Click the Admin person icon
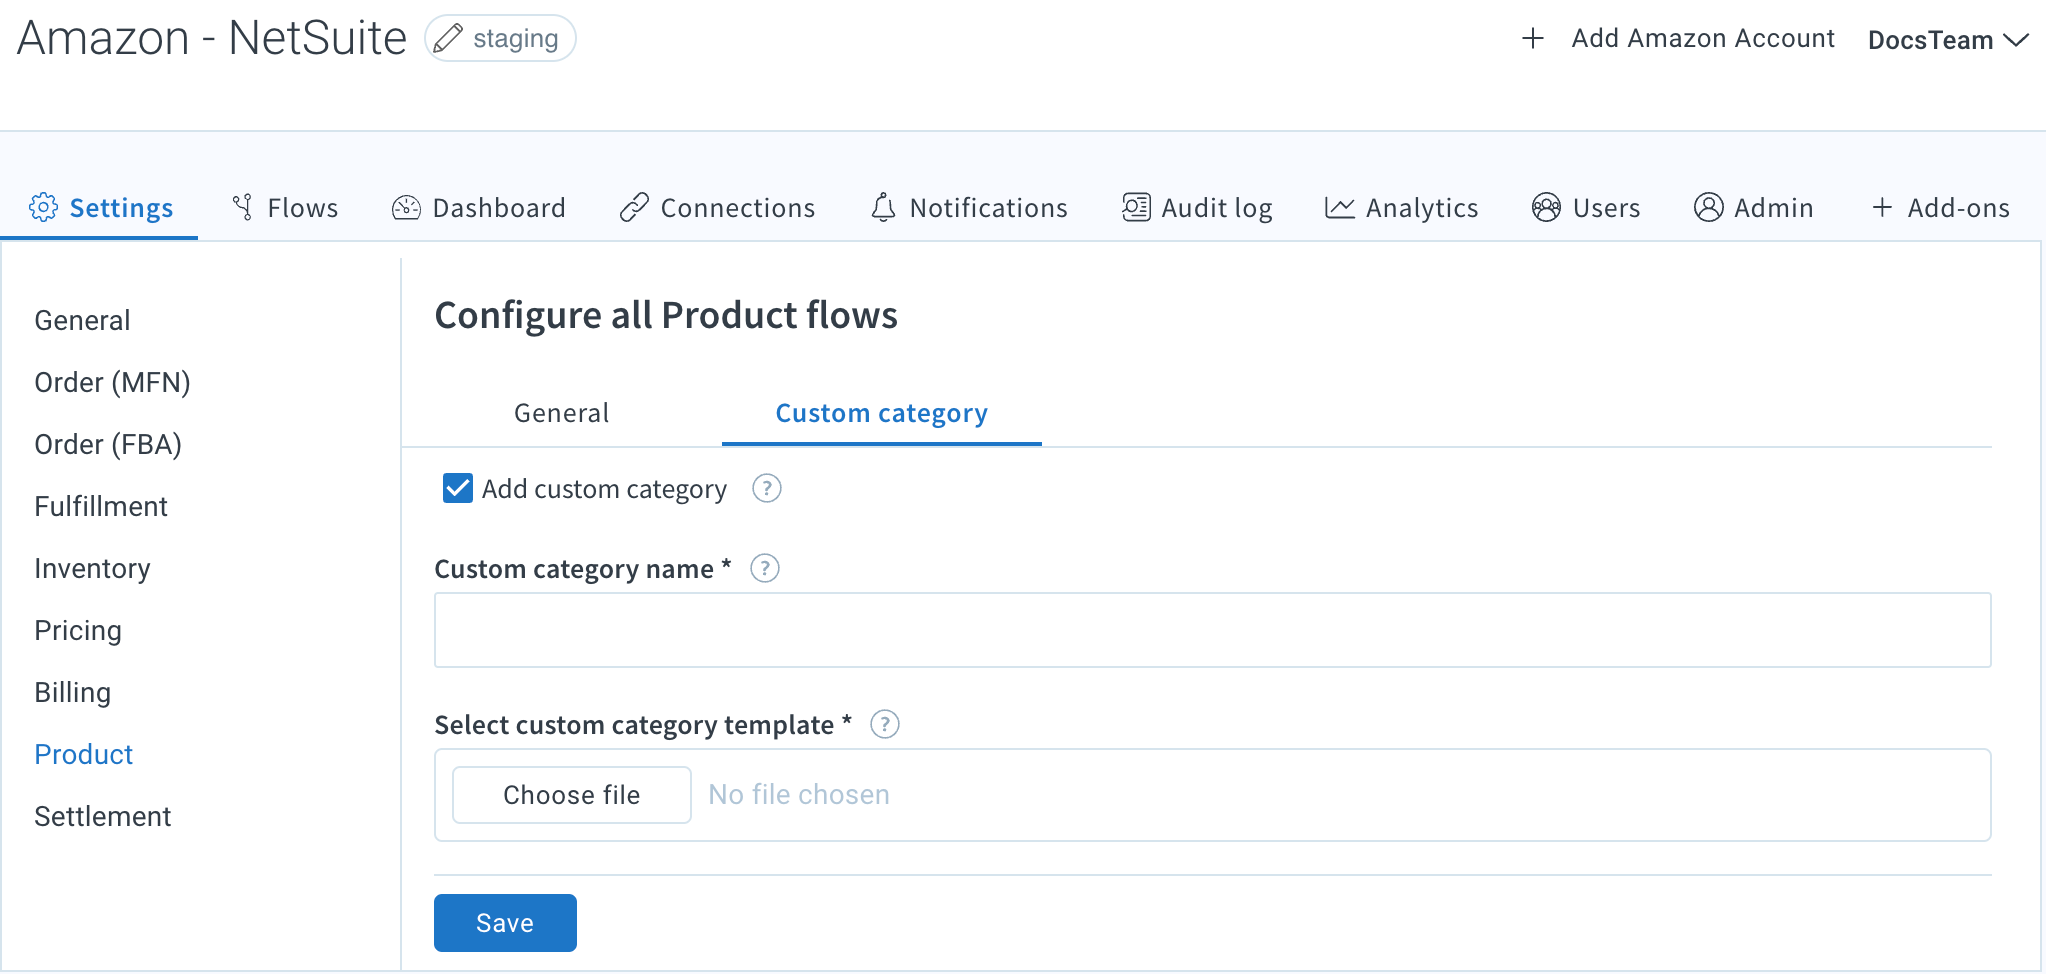Screen dimensions: 2046x974 (1709, 207)
